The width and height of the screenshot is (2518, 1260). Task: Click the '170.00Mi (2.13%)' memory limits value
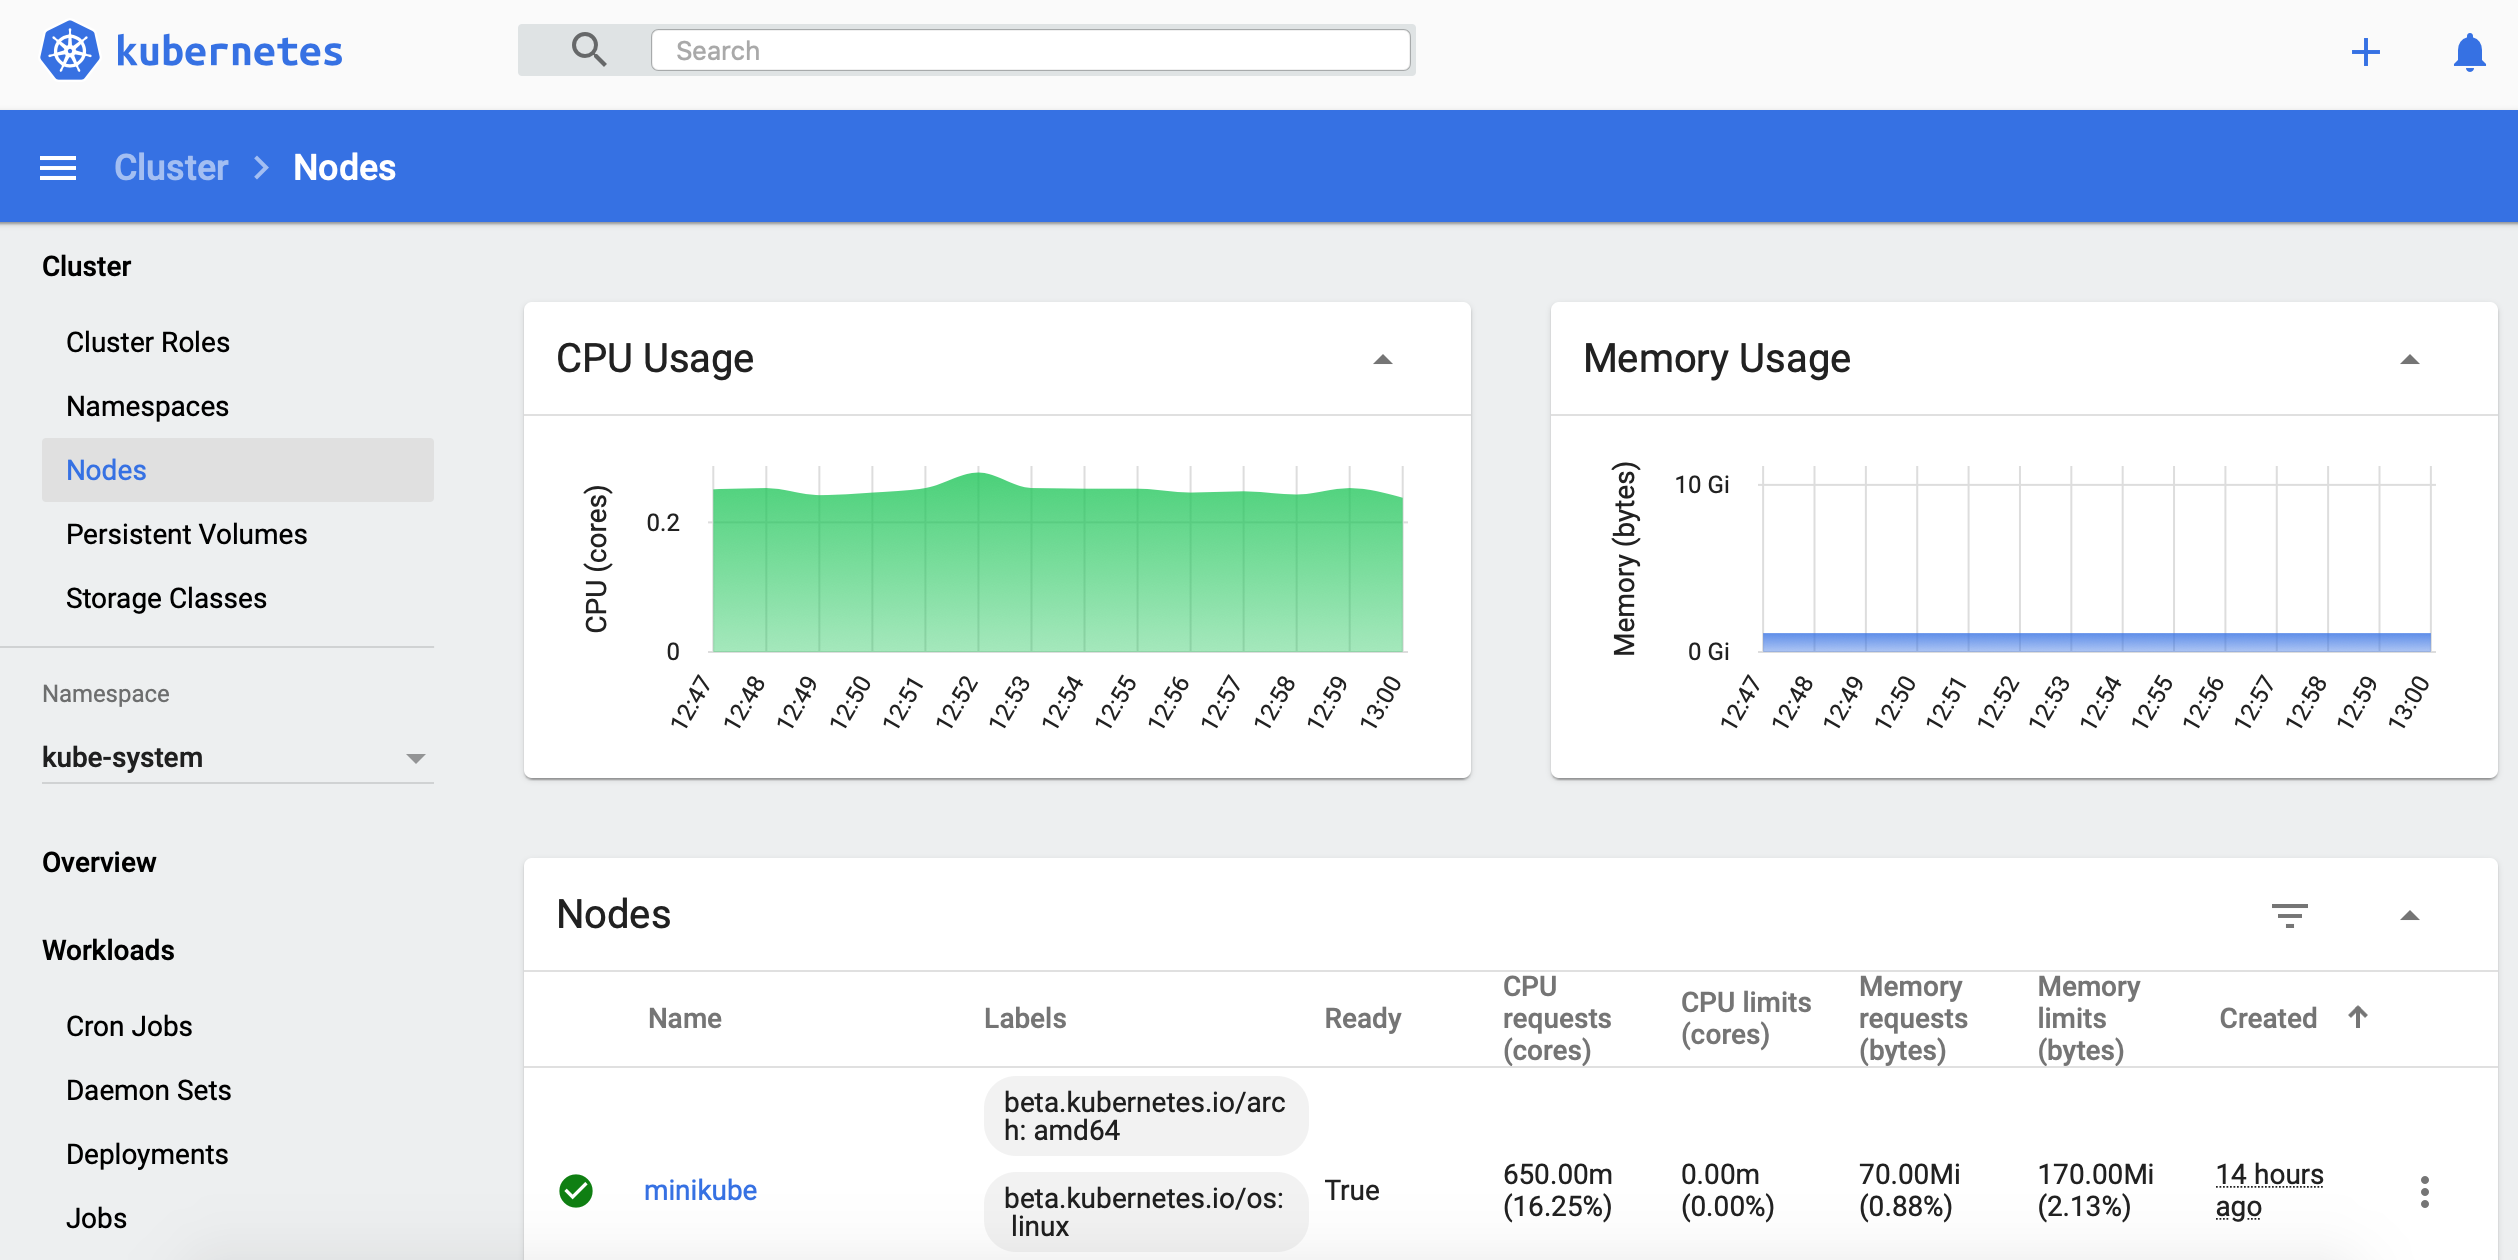[2096, 1190]
